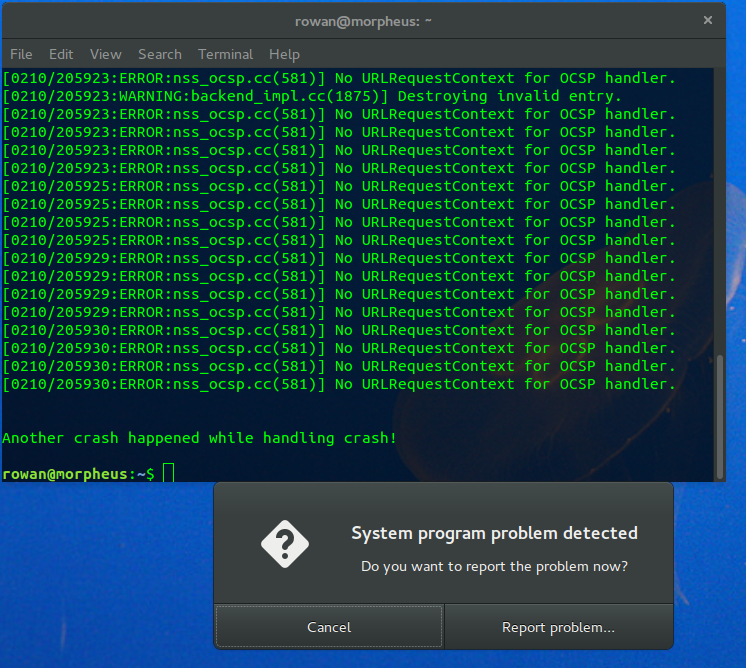Open the View menu

pyautogui.click(x=106, y=54)
